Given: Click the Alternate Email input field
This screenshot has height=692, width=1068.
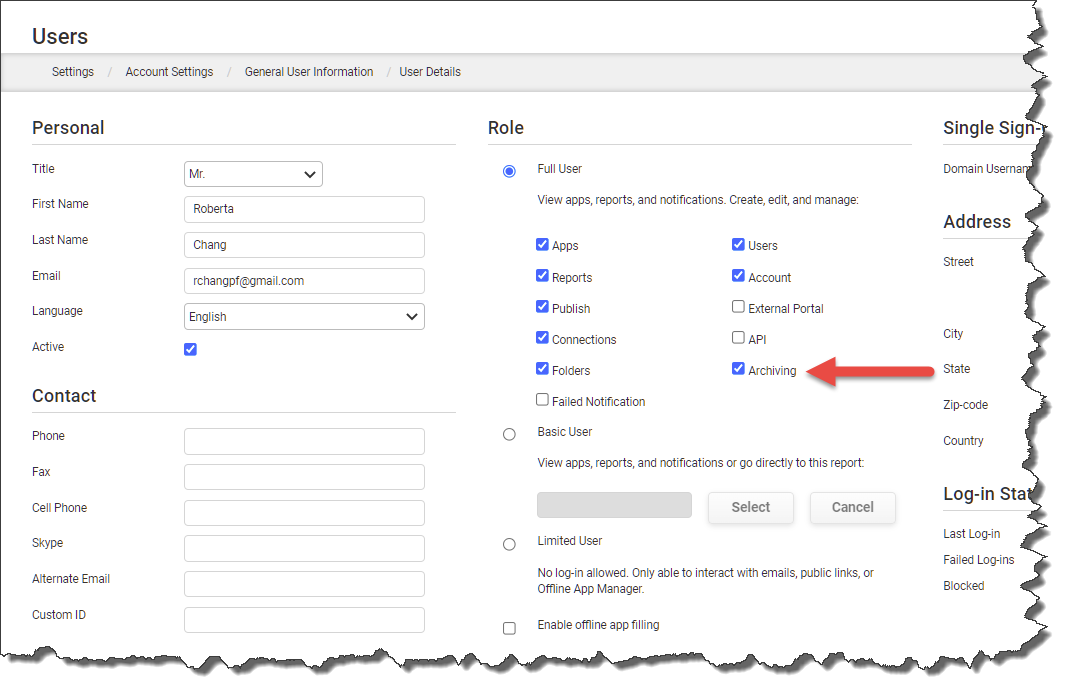Looking at the screenshot, I should tap(304, 584).
